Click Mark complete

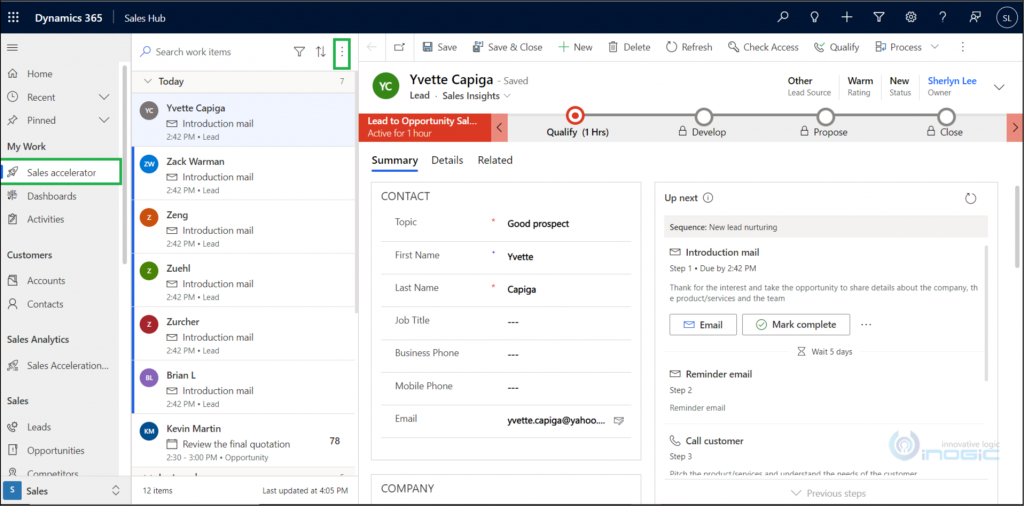coord(796,324)
